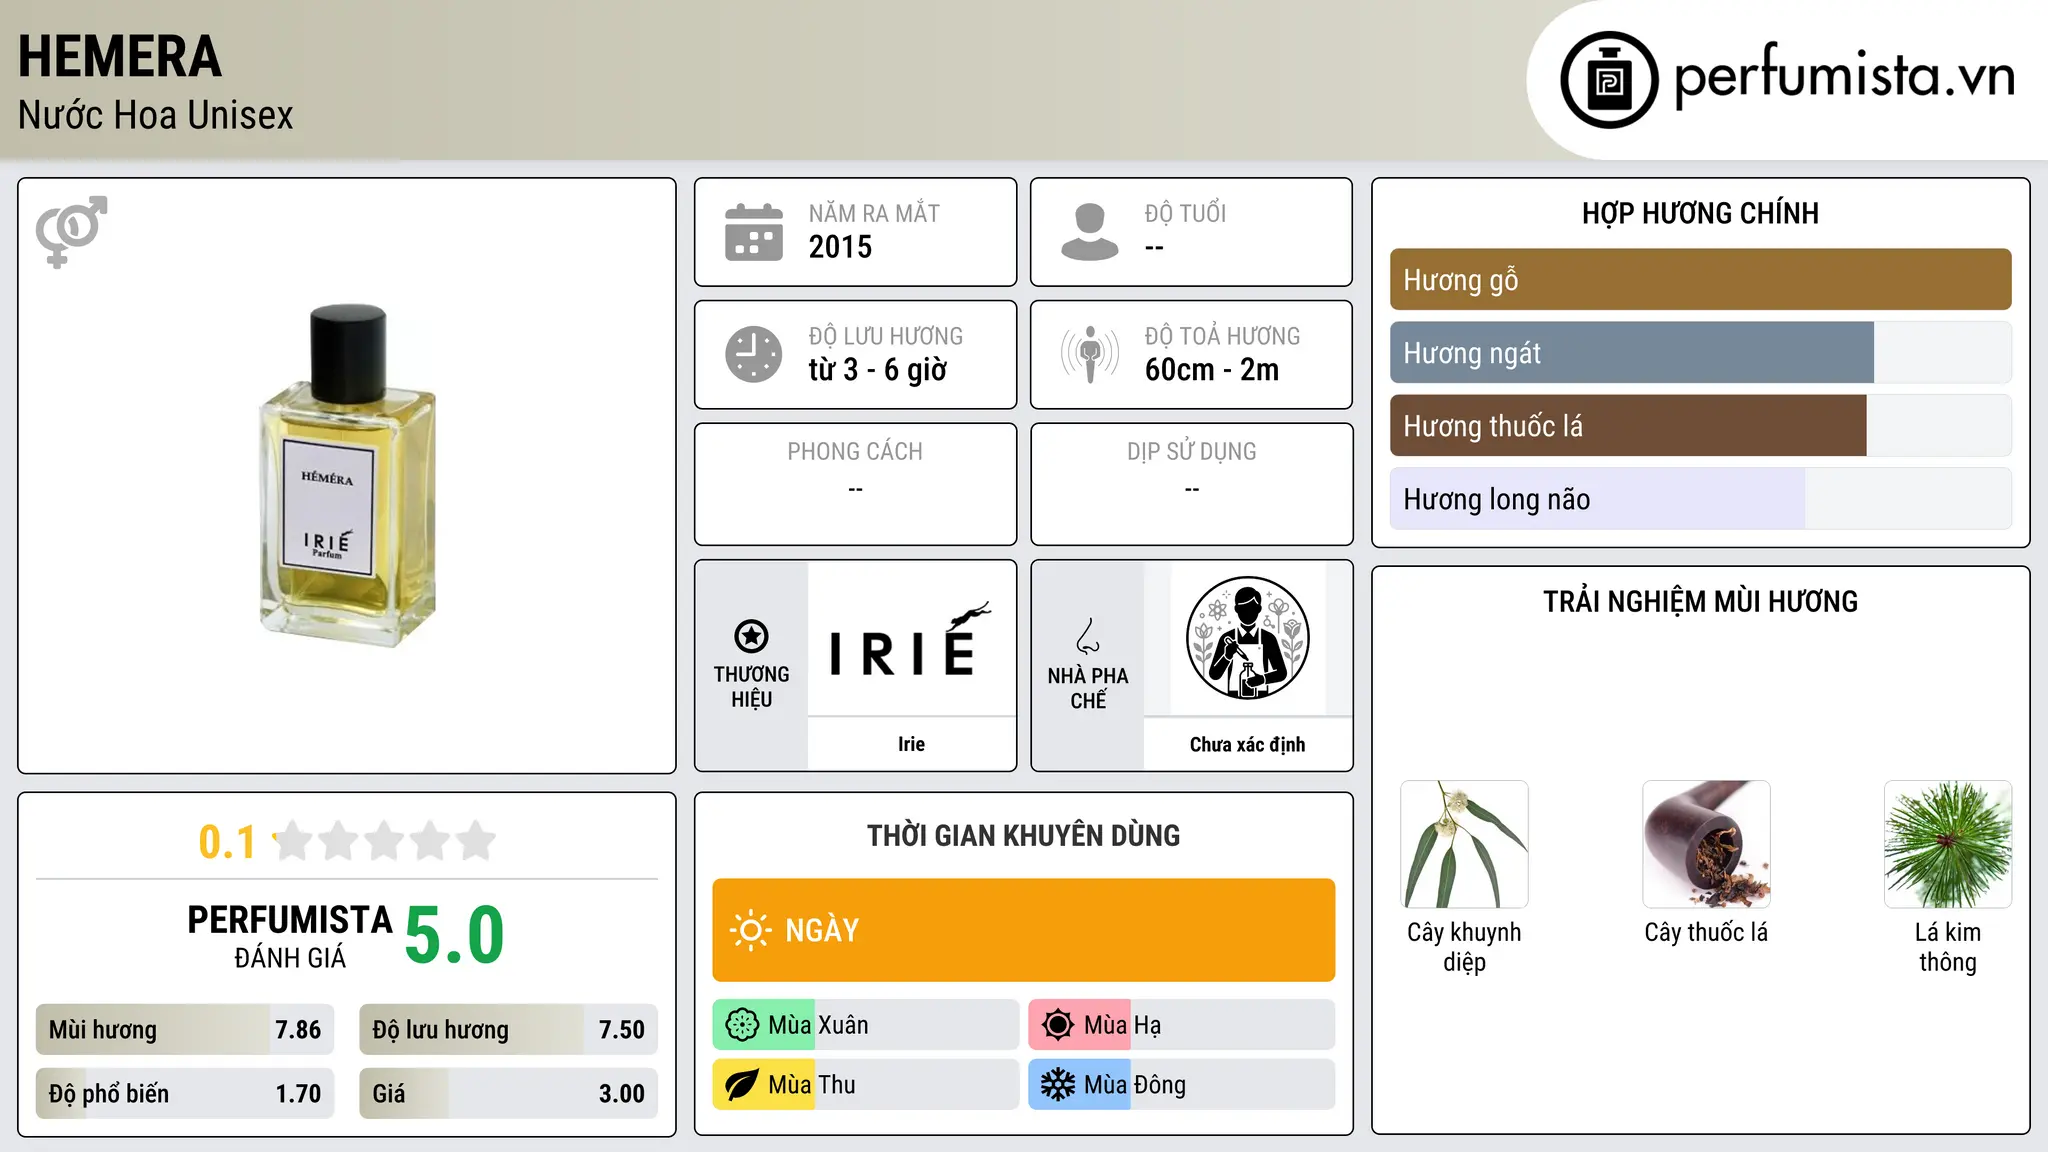Click the unisex gender symbol icon

click(x=71, y=232)
